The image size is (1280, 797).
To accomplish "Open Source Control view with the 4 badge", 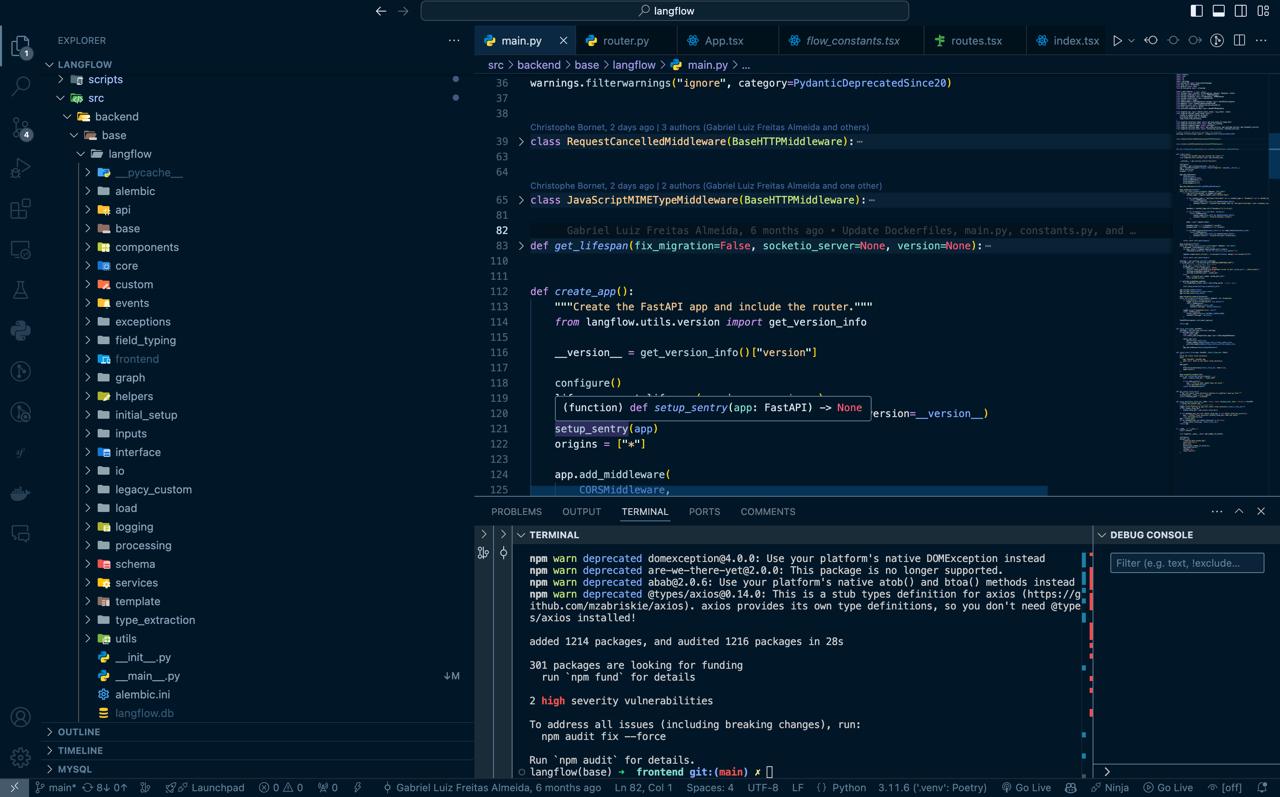I will pos(20,127).
